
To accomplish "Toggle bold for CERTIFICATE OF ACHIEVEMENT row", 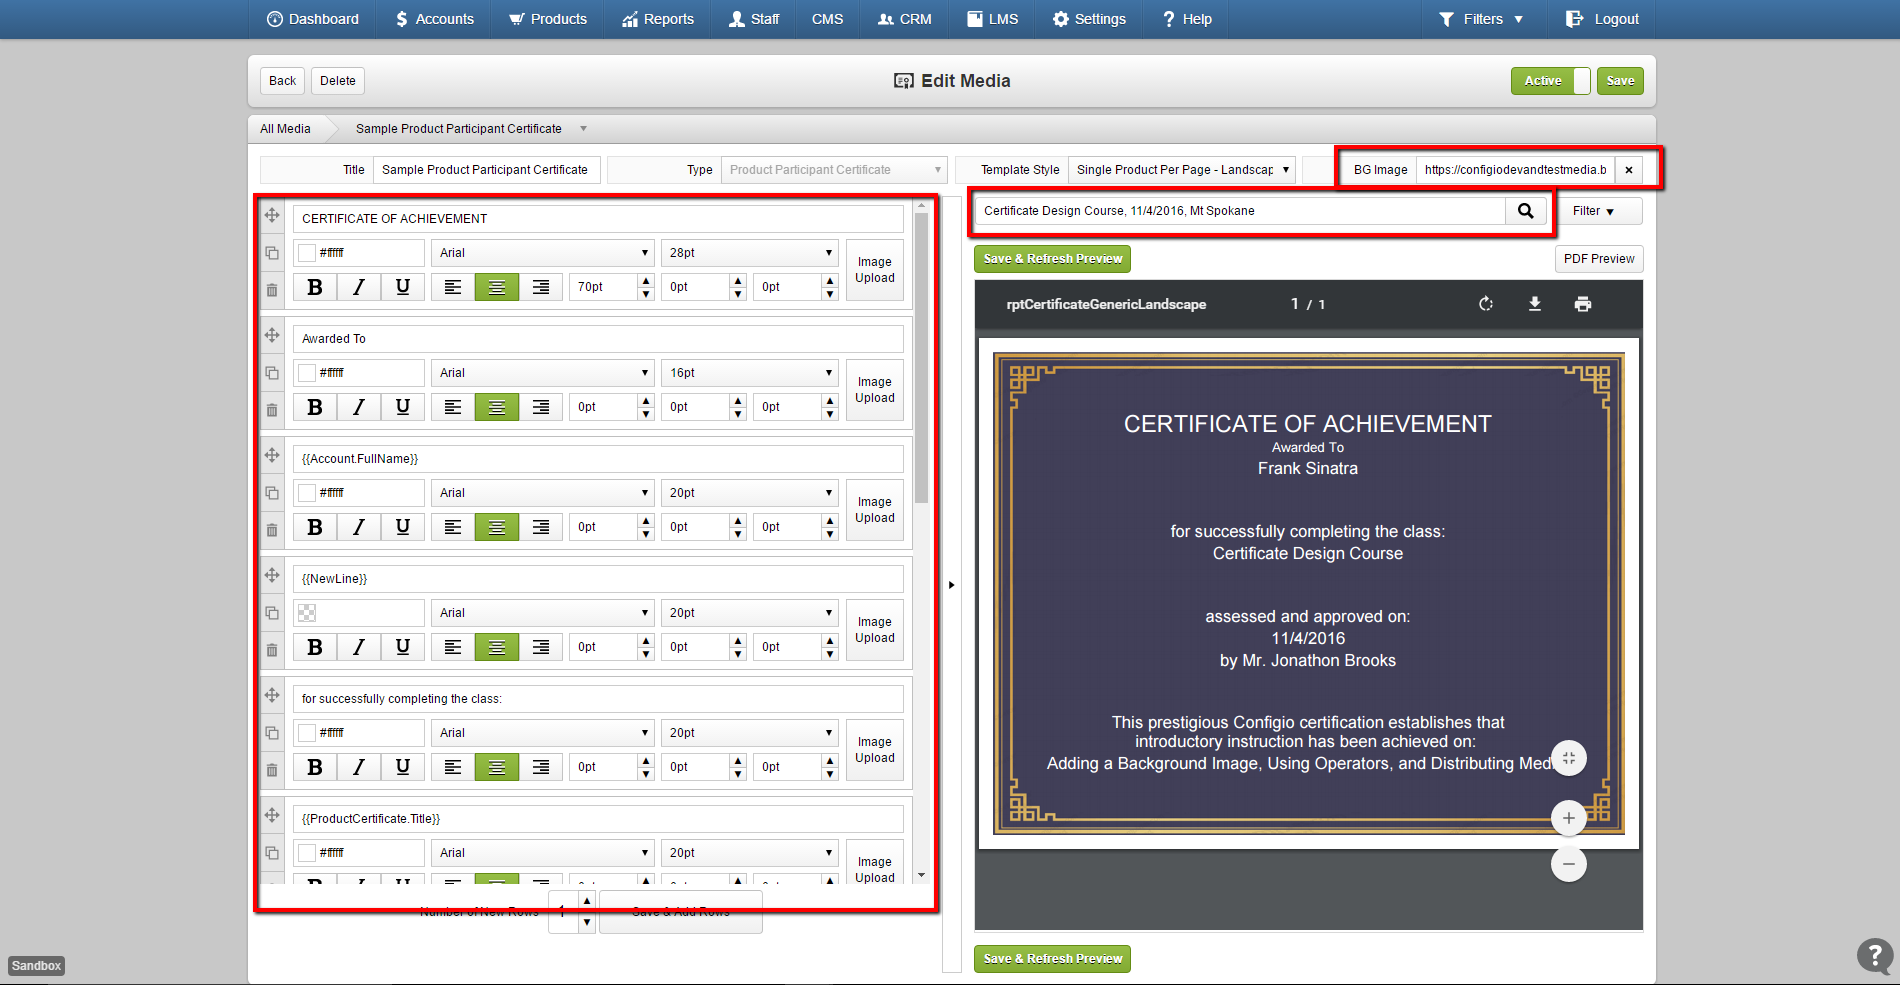I will pos(315,287).
